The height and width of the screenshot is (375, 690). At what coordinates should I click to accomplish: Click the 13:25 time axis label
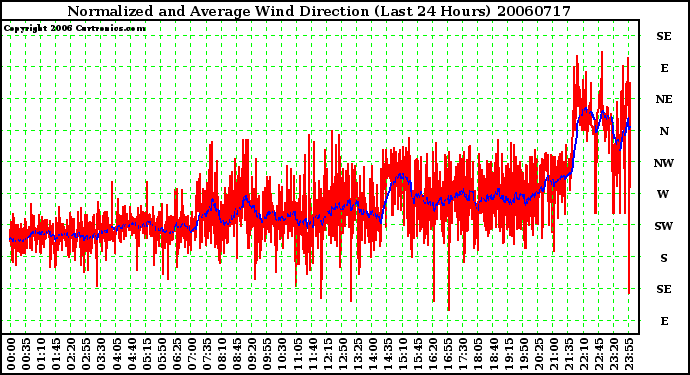tap(357, 354)
